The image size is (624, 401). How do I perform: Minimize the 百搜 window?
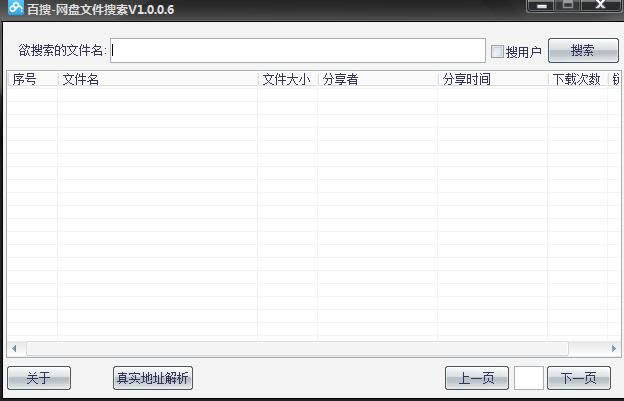[x=541, y=6]
